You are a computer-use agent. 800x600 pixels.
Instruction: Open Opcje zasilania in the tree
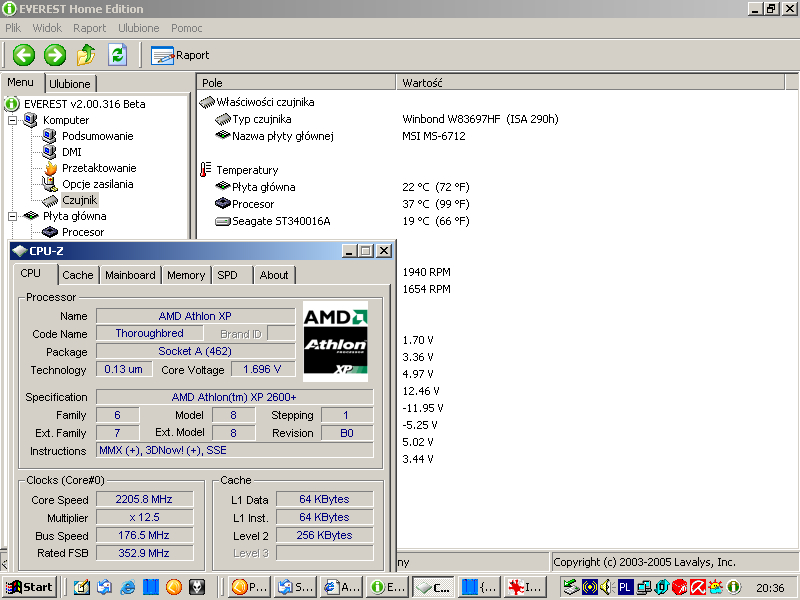point(97,184)
